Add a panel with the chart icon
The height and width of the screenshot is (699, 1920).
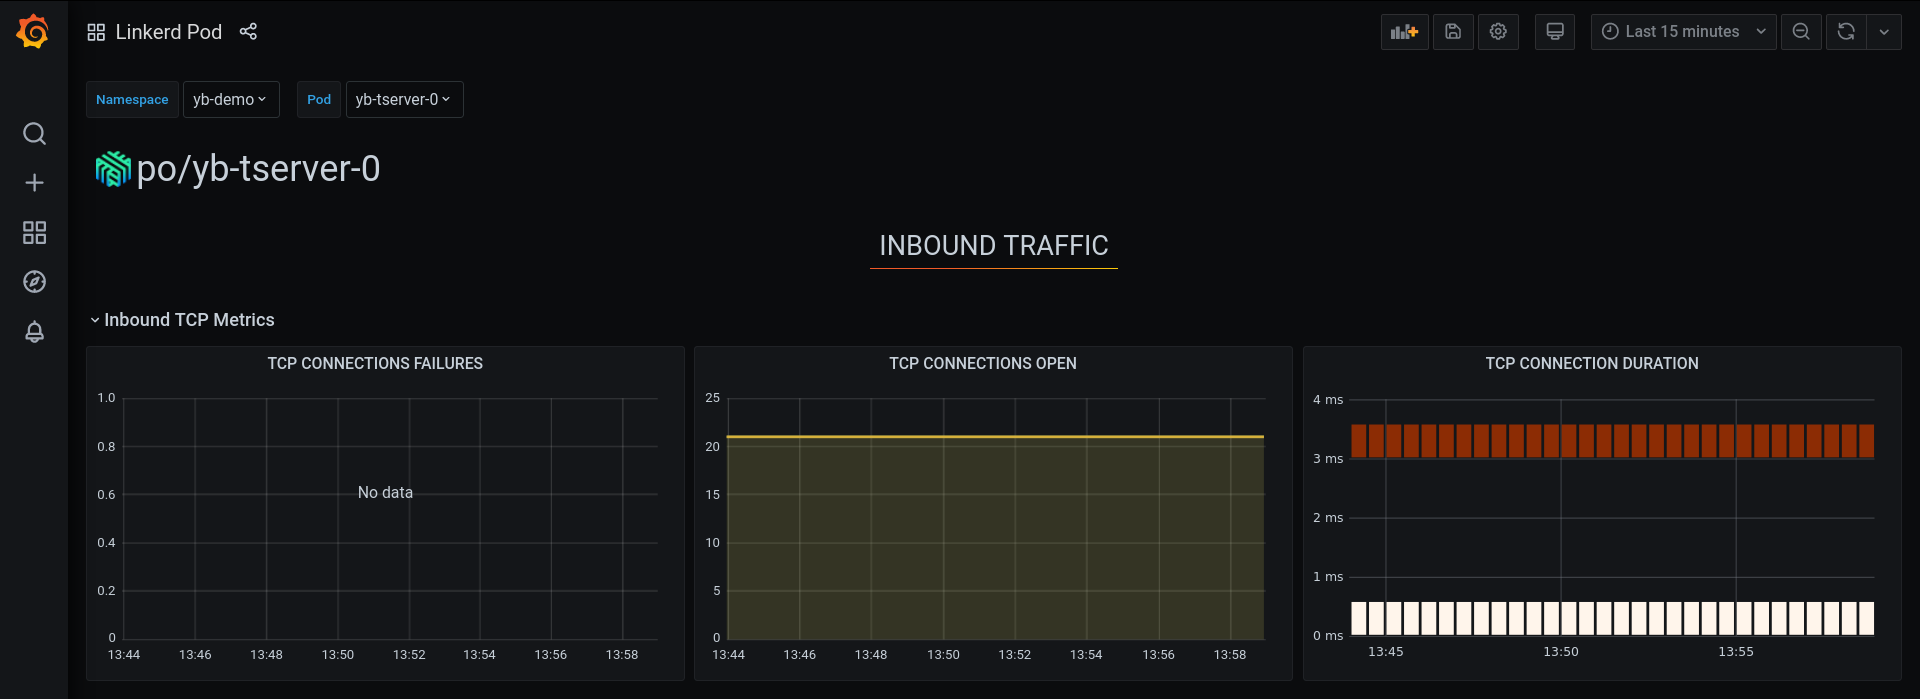1404,32
